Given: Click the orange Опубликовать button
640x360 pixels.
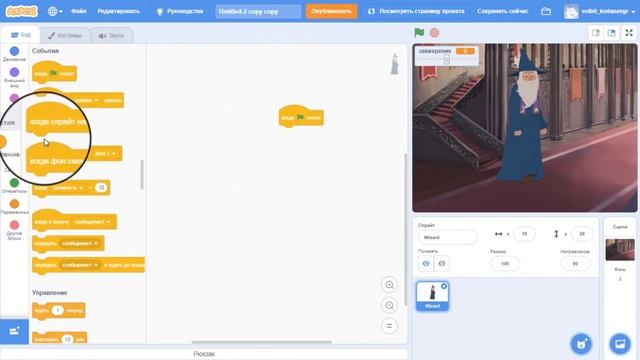Looking at the screenshot, I should [x=331, y=11].
